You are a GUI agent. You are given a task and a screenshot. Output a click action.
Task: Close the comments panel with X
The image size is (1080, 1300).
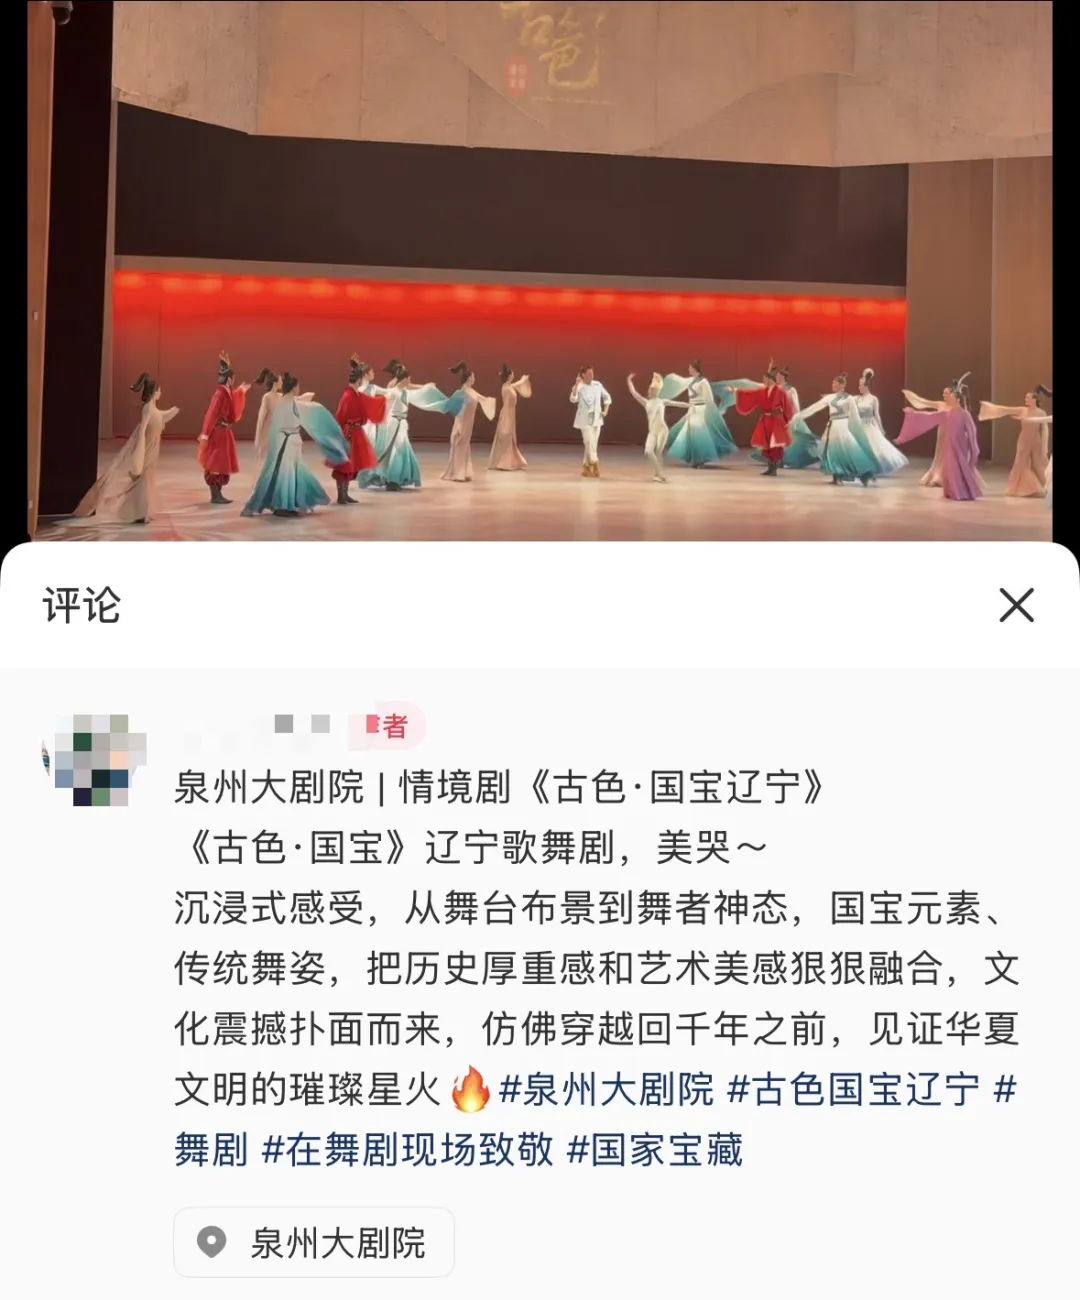(1016, 605)
